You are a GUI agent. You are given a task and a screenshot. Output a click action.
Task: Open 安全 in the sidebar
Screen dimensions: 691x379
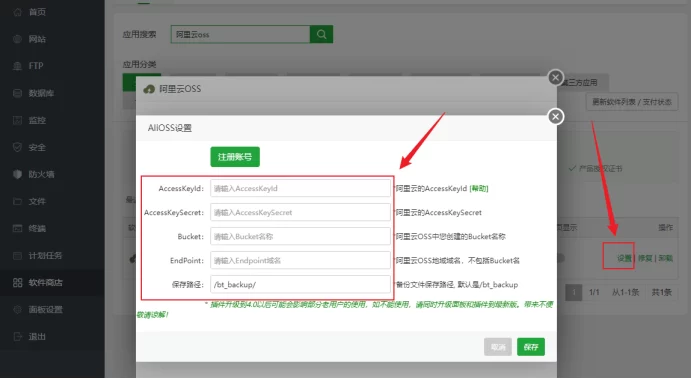(37, 148)
